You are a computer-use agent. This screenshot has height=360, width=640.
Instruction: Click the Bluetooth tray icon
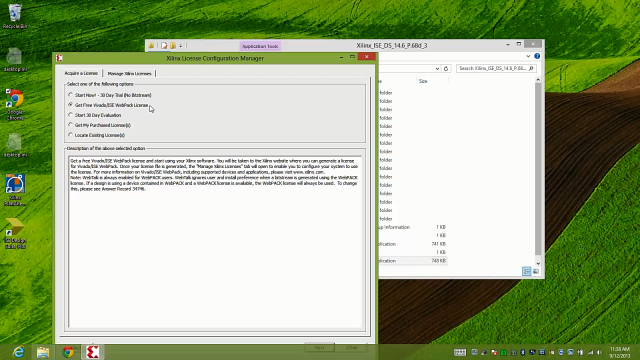(x=522, y=352)
